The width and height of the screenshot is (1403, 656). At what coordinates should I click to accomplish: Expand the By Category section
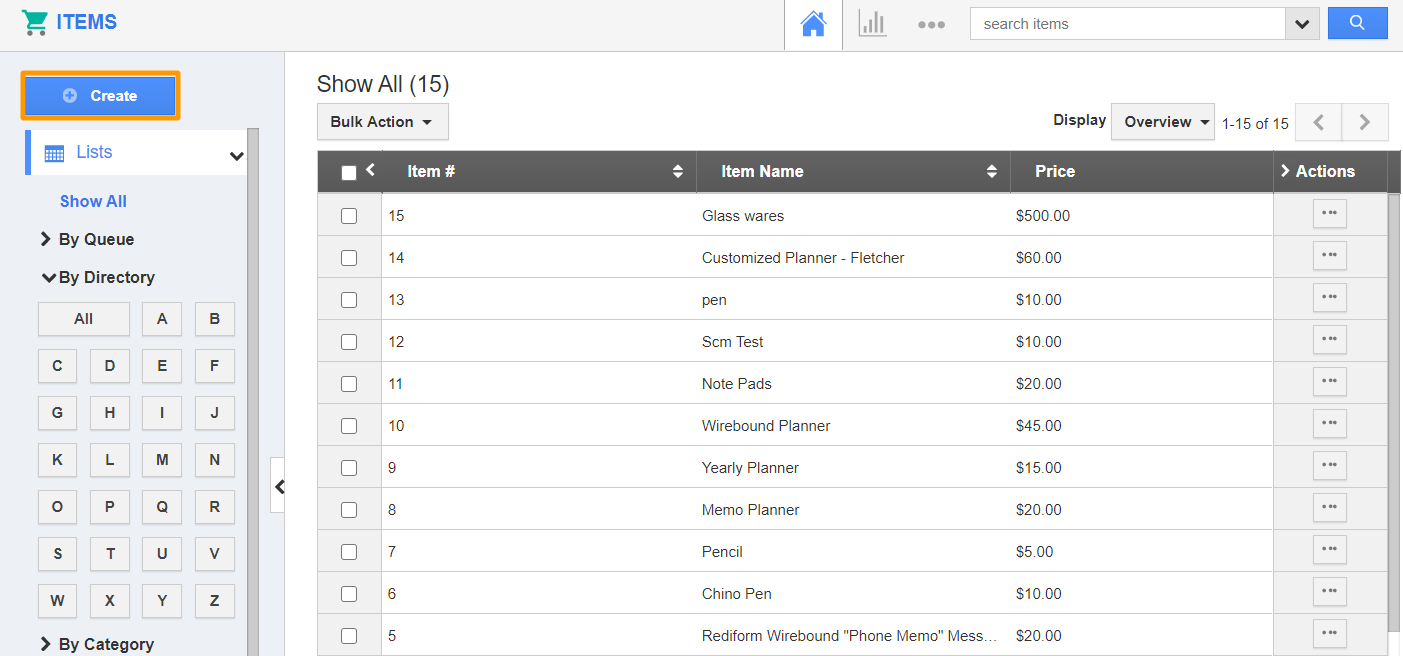(x=105, y=644)
